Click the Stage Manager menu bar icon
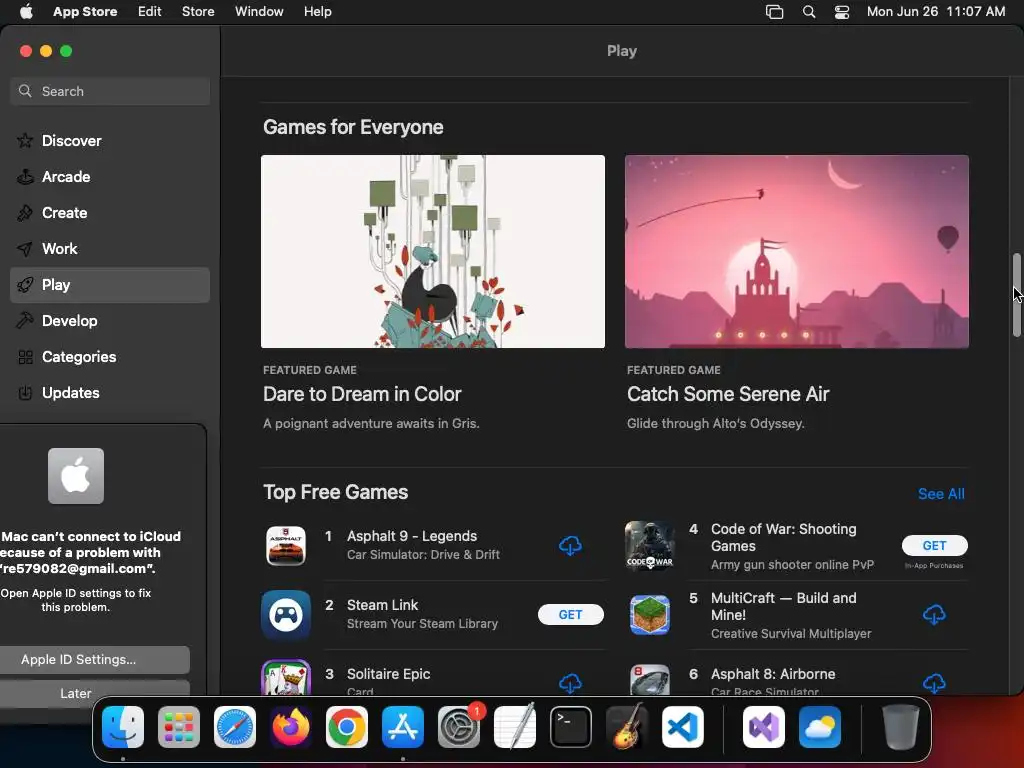This screenshot has height=768, width=1024. pyautogui.click(x=775, y=12)
